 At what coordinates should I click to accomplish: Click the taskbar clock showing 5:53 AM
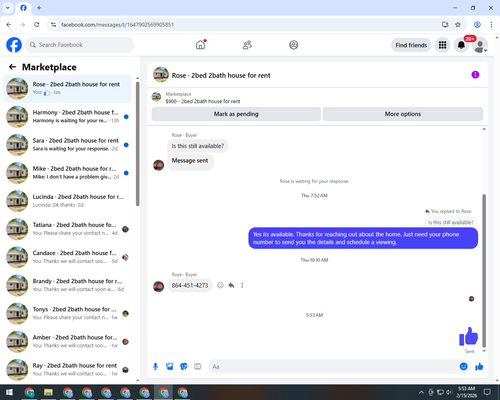[x=466, y=392]
